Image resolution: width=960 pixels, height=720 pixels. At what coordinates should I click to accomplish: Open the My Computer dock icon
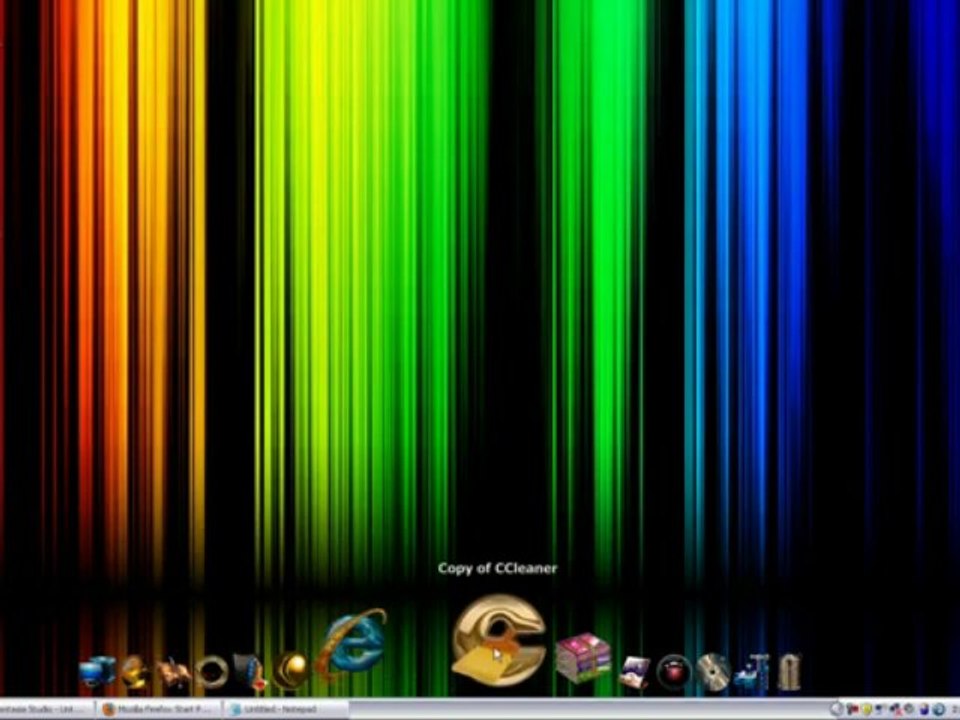tap(97, 672)
